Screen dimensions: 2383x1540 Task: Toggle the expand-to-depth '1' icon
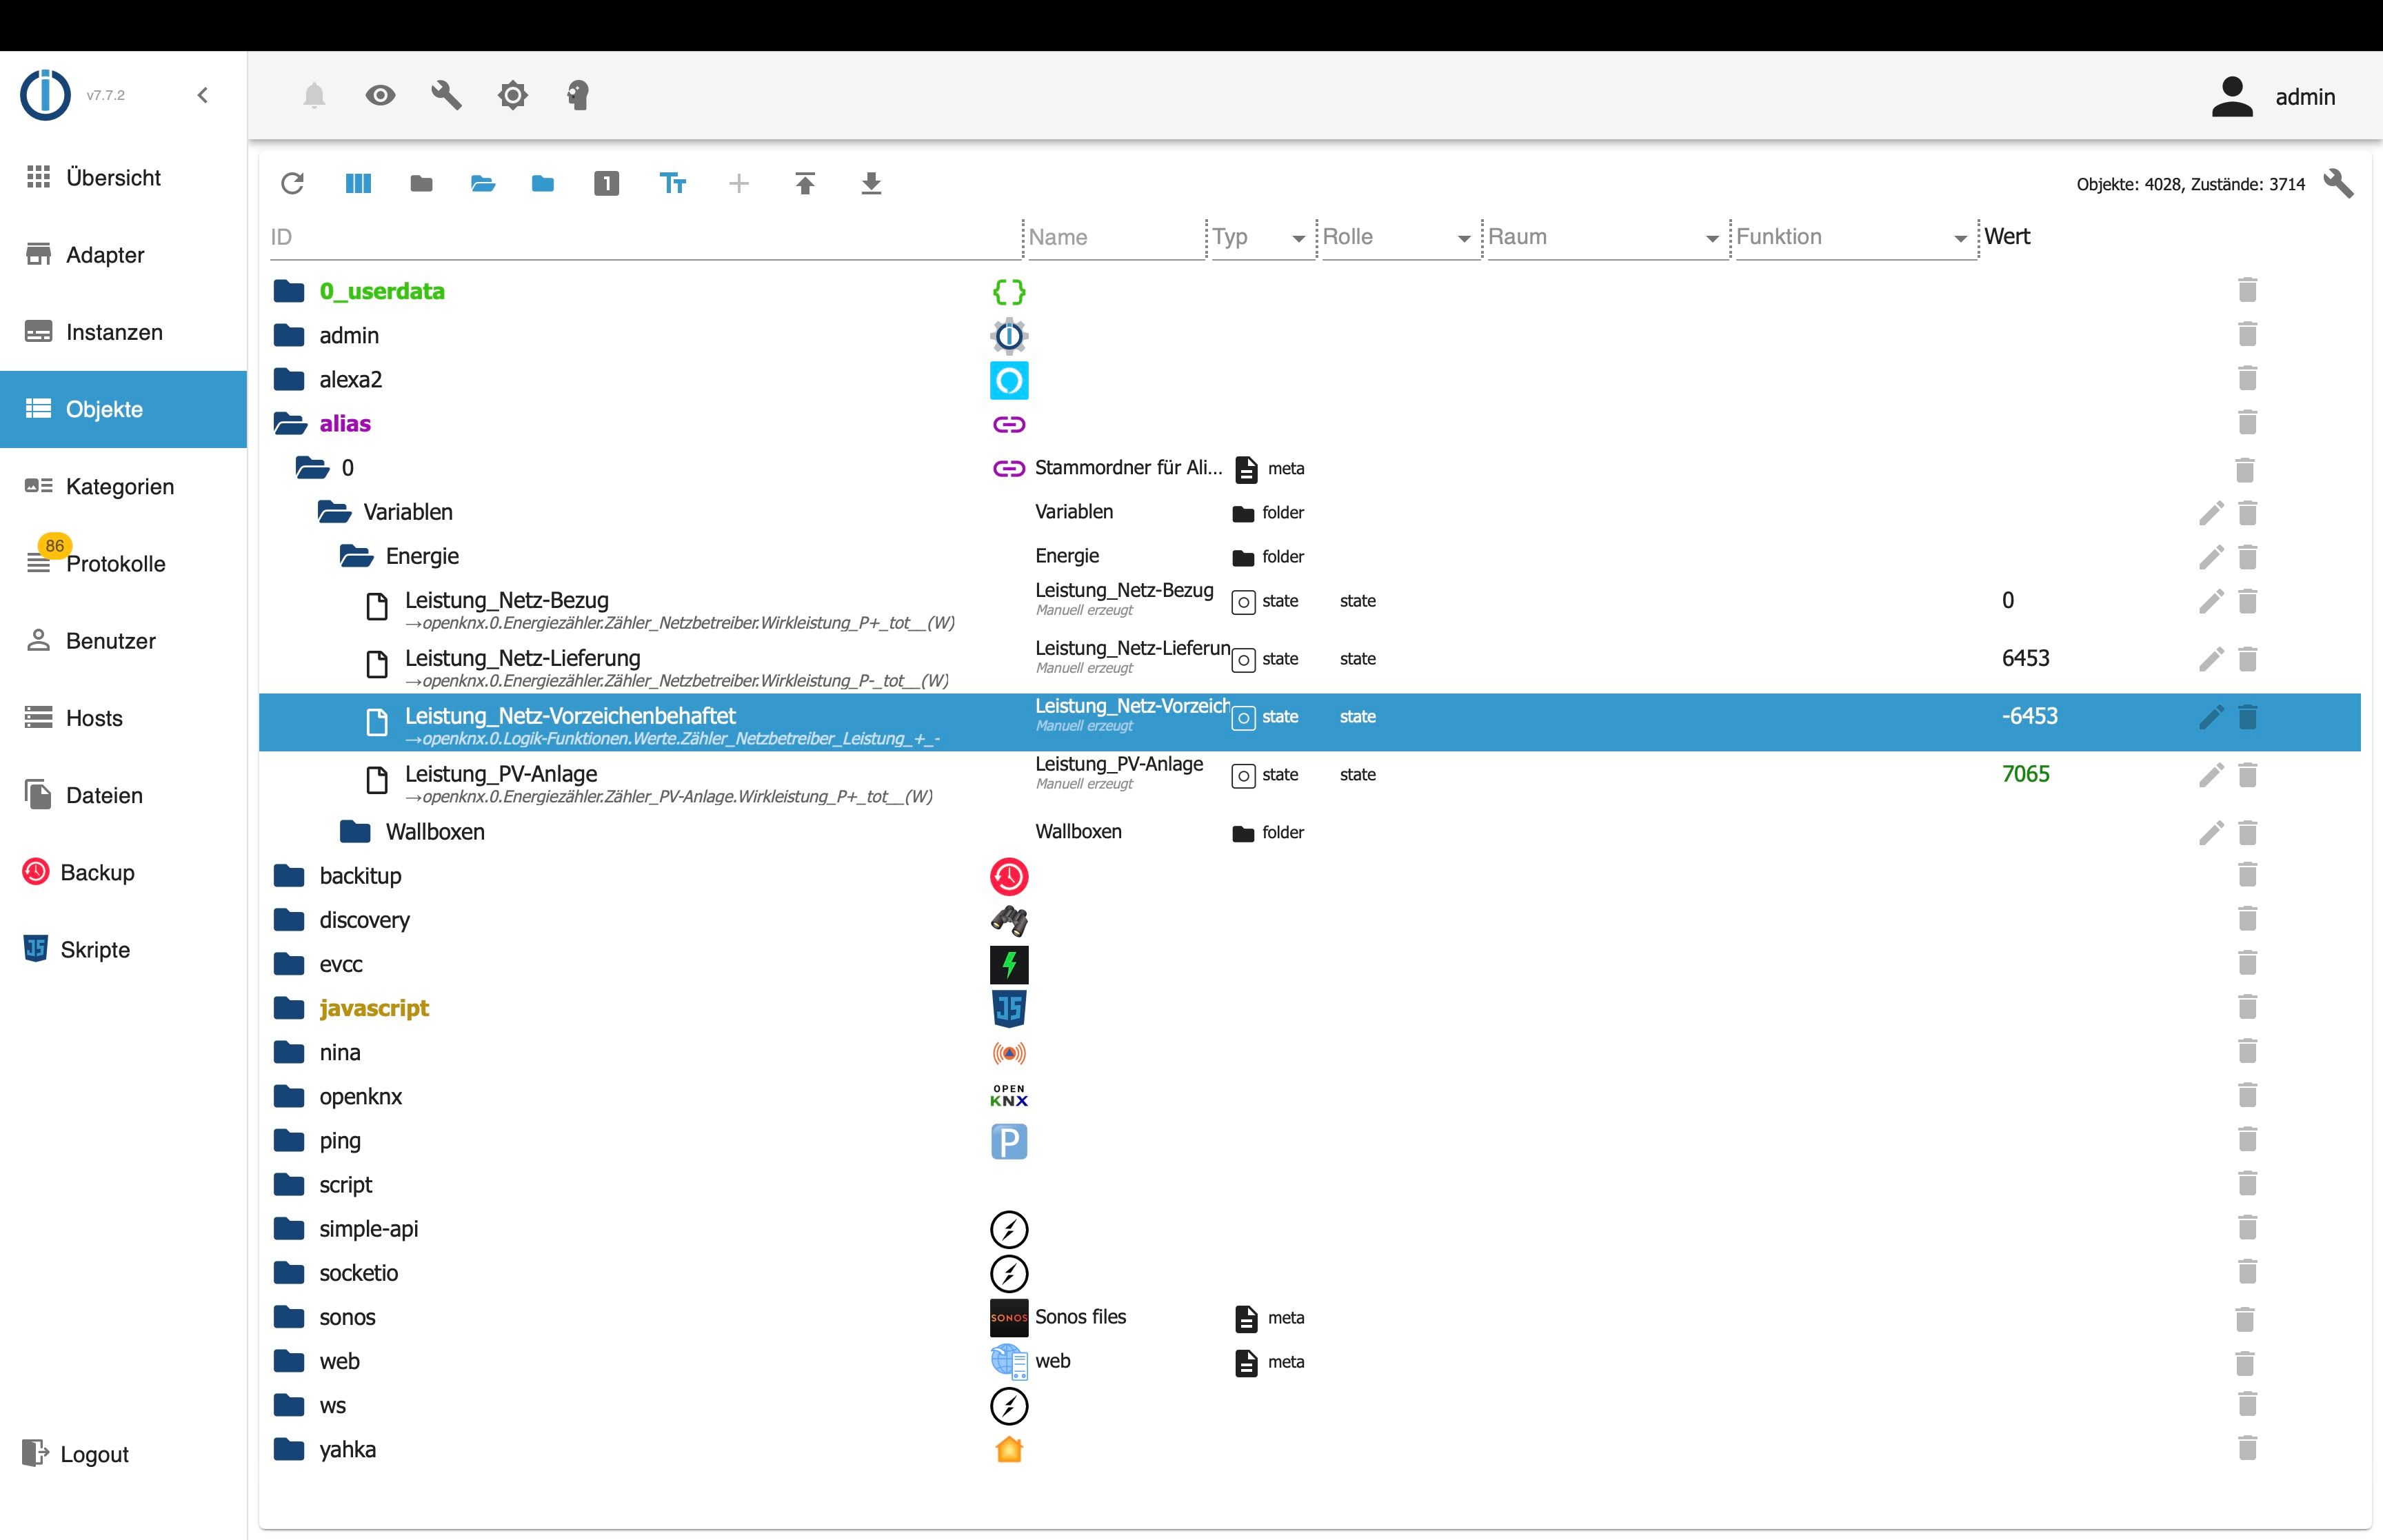pyautogui.click(x=606, y=183)
